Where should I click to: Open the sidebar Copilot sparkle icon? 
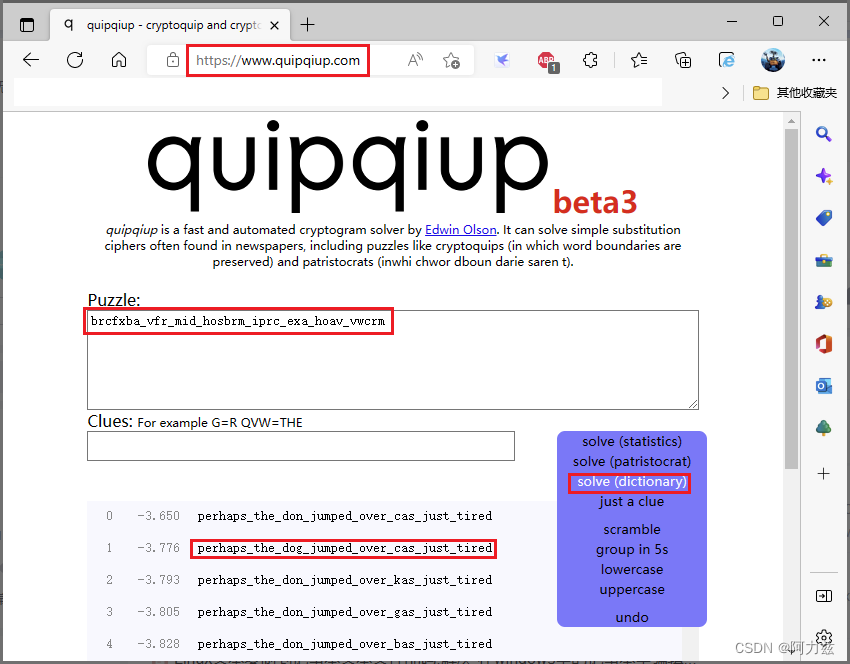(x=824, y=176)
